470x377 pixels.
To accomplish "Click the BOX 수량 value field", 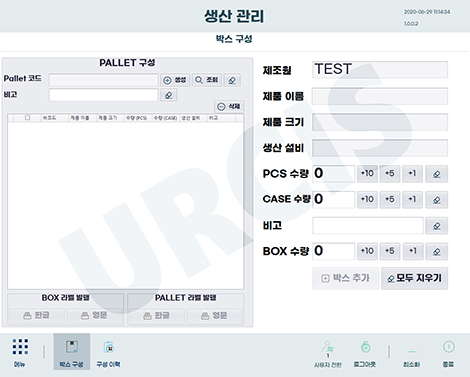I will pos(334,251).
